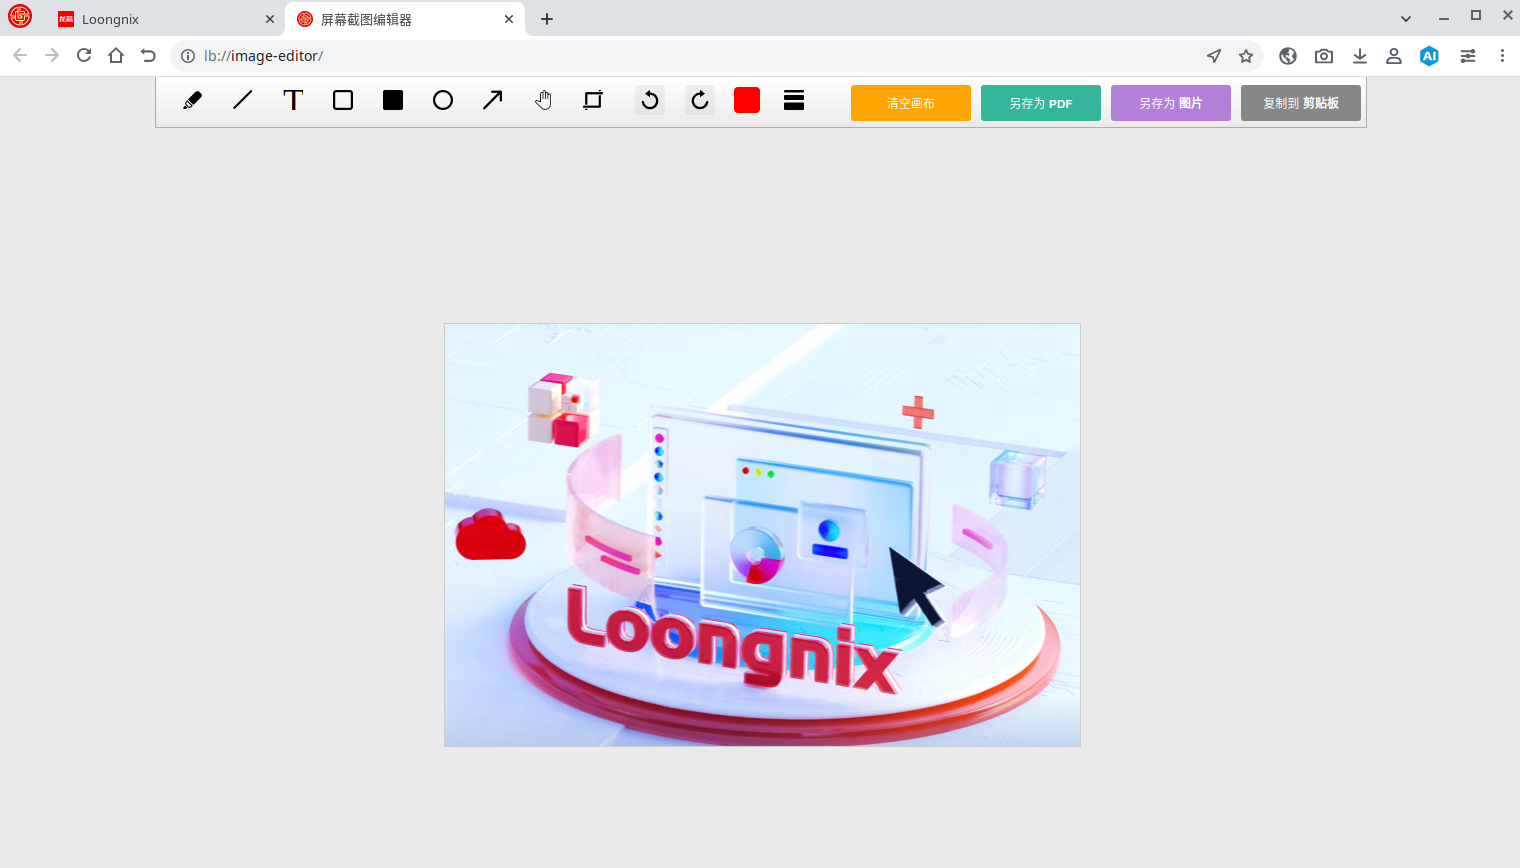The image size is (1520, 868).
Task: Switch to the Loongnix tab
Action: [165, 19]
